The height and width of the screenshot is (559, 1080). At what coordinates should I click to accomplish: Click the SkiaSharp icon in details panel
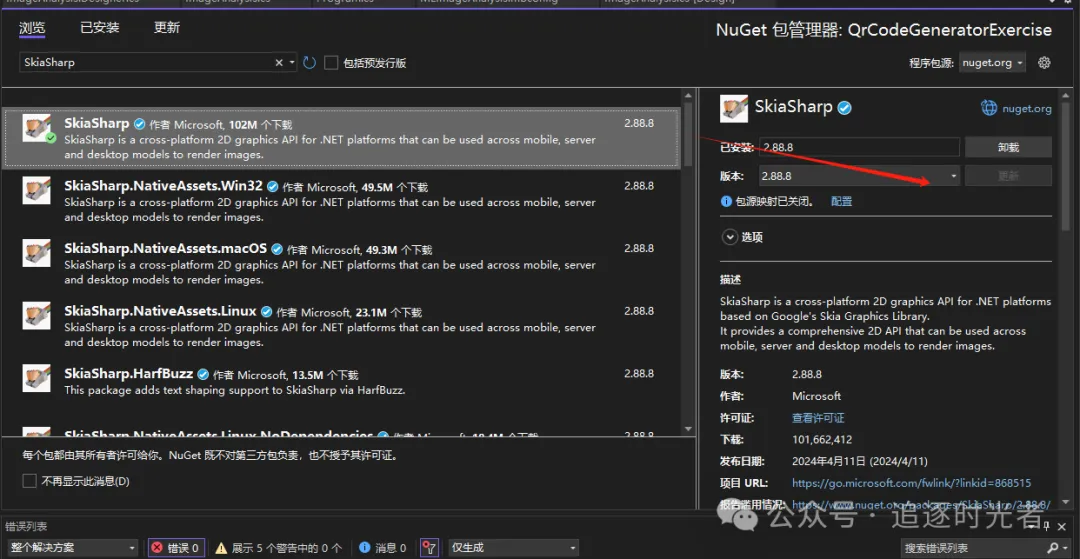click(734, 108)
